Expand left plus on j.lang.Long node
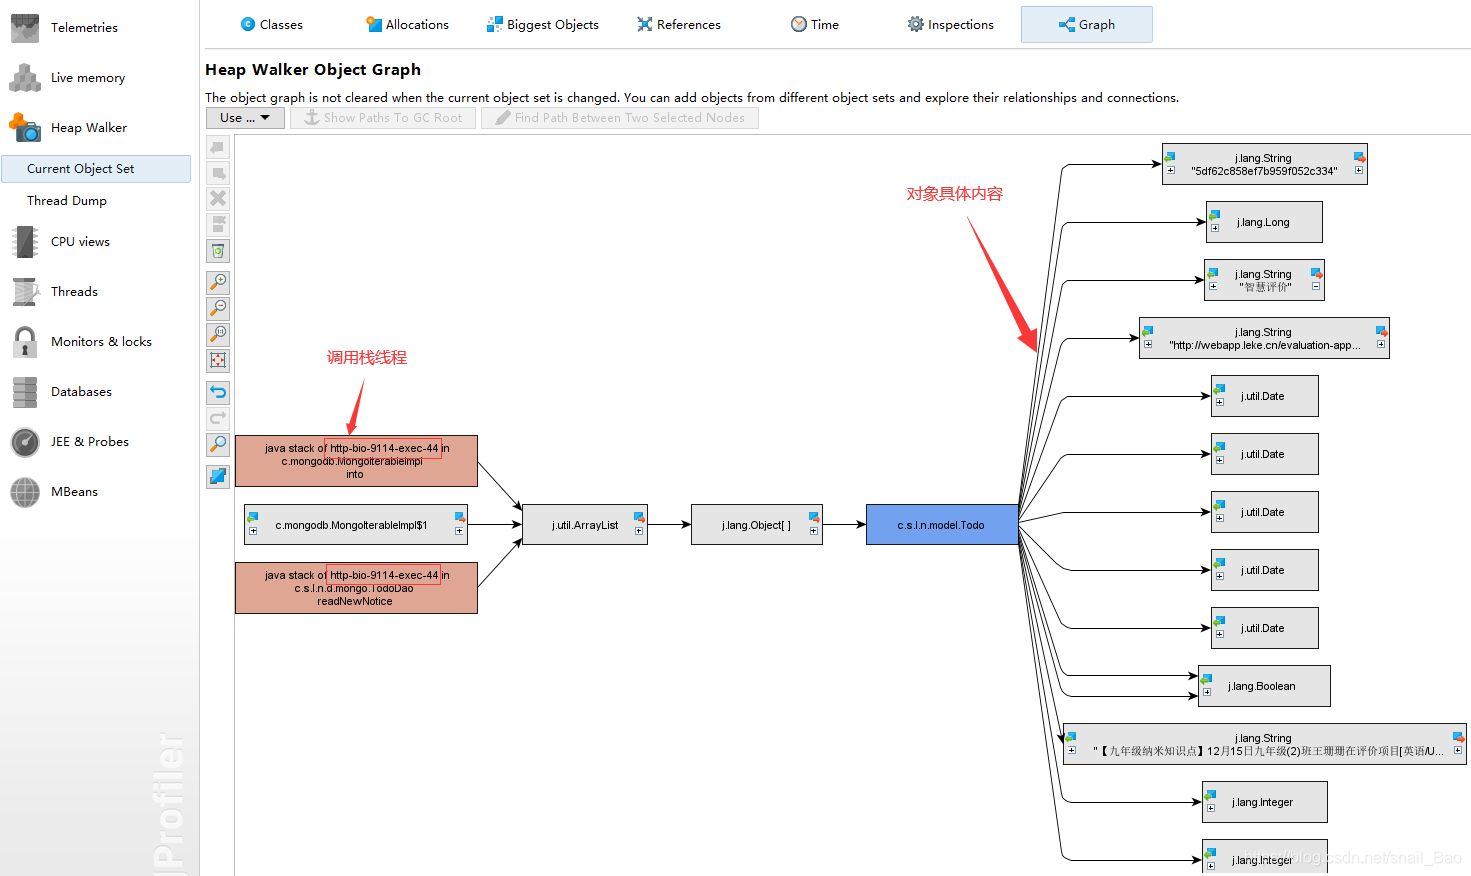Viewport: 1471px width, 876px height. point(1215,228)
